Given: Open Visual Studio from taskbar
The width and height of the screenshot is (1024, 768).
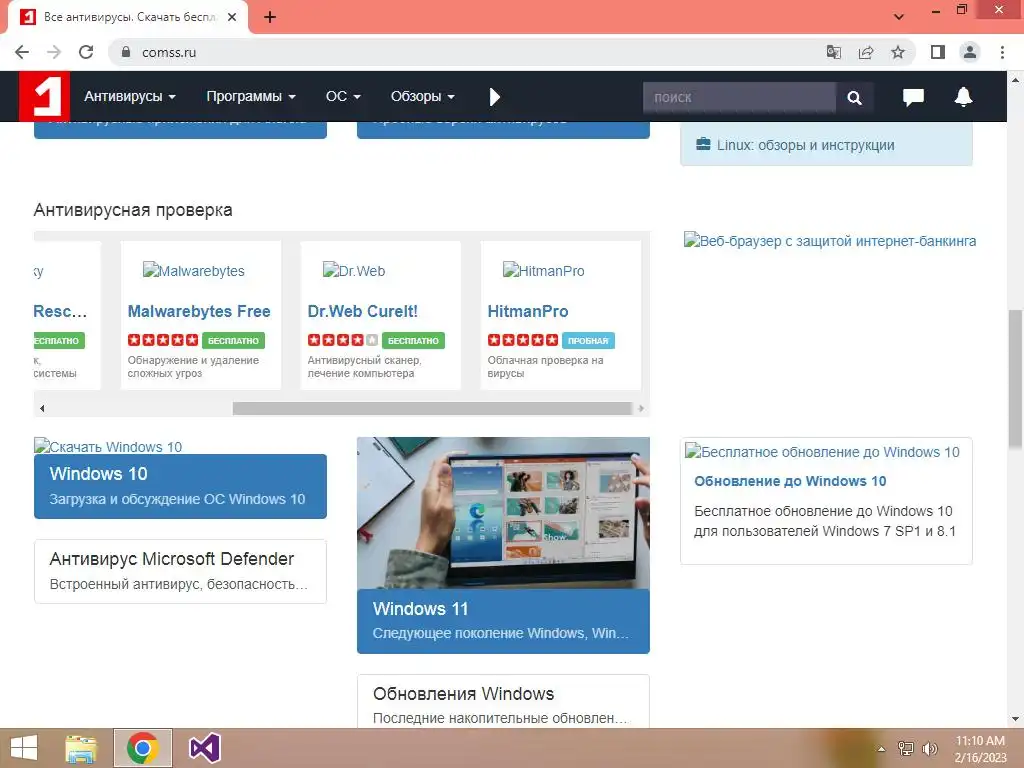Looking at the screenshot, I should point(204,748).
